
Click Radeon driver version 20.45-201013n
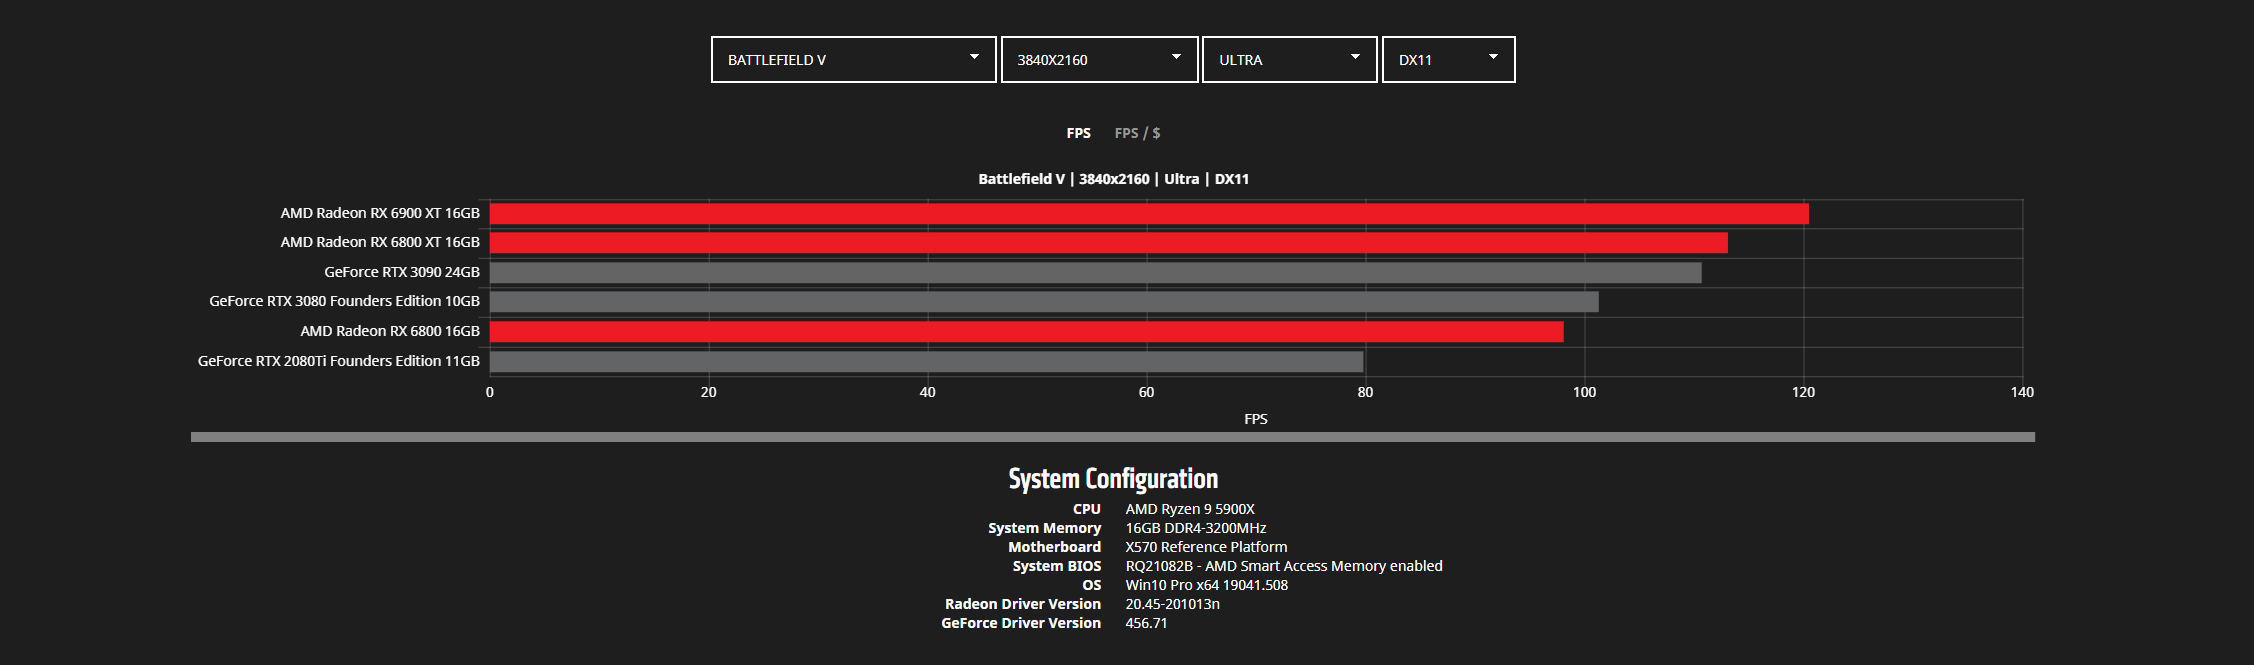click(x=1172, y=604)
